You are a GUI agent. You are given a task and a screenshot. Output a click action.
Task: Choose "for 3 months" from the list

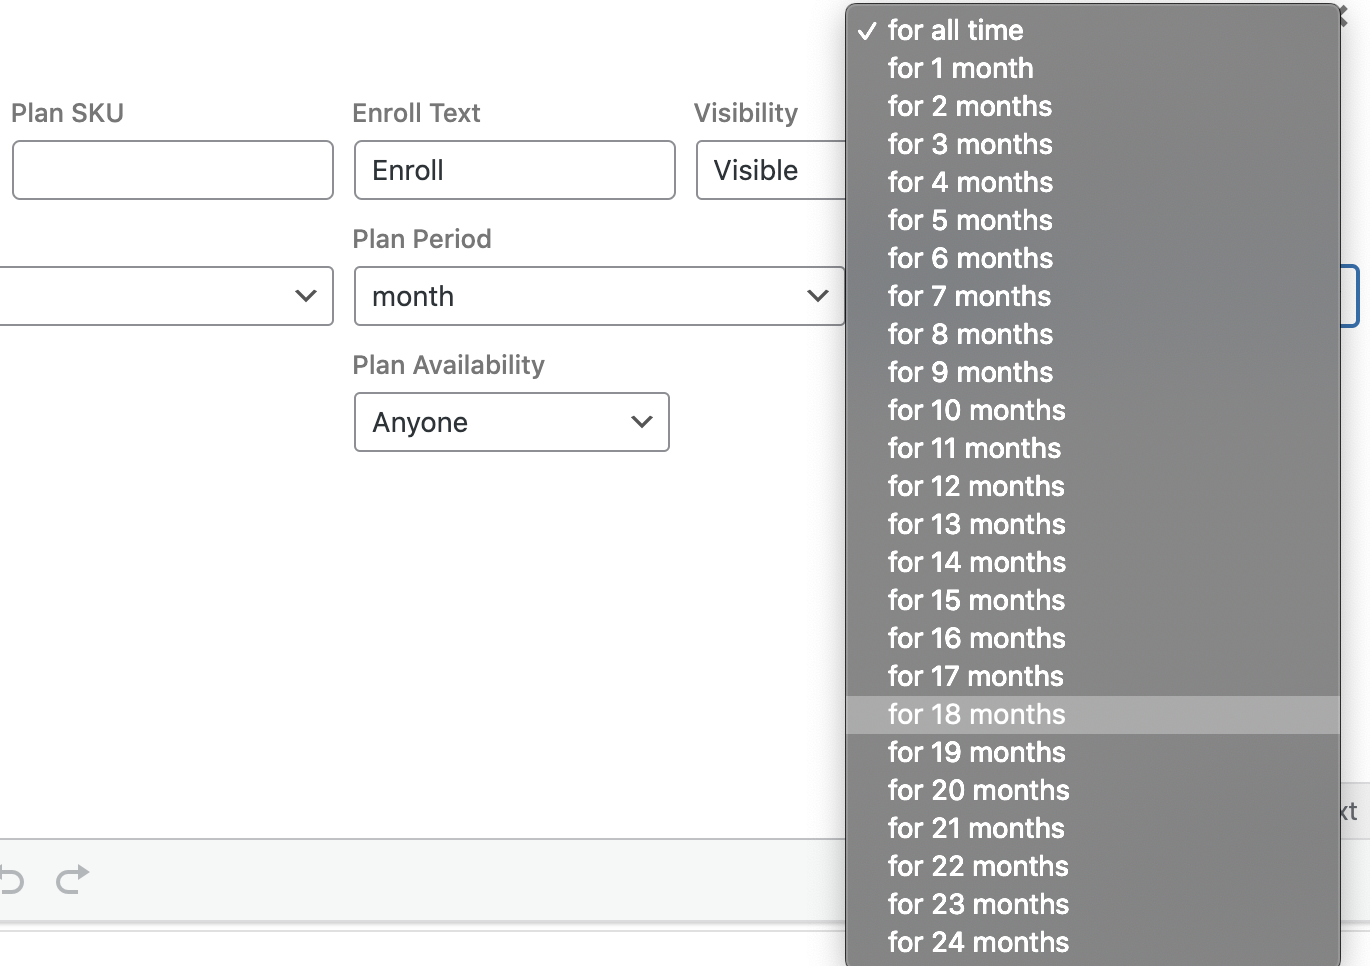970,144
